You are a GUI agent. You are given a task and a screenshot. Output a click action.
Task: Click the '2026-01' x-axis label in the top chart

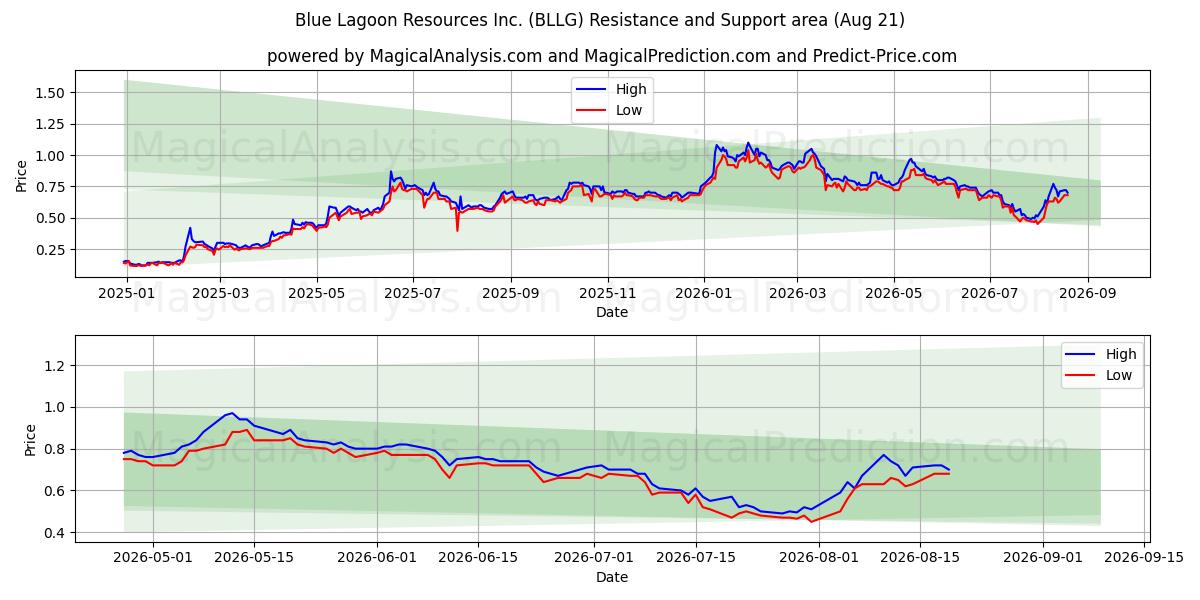click(704, 294)
